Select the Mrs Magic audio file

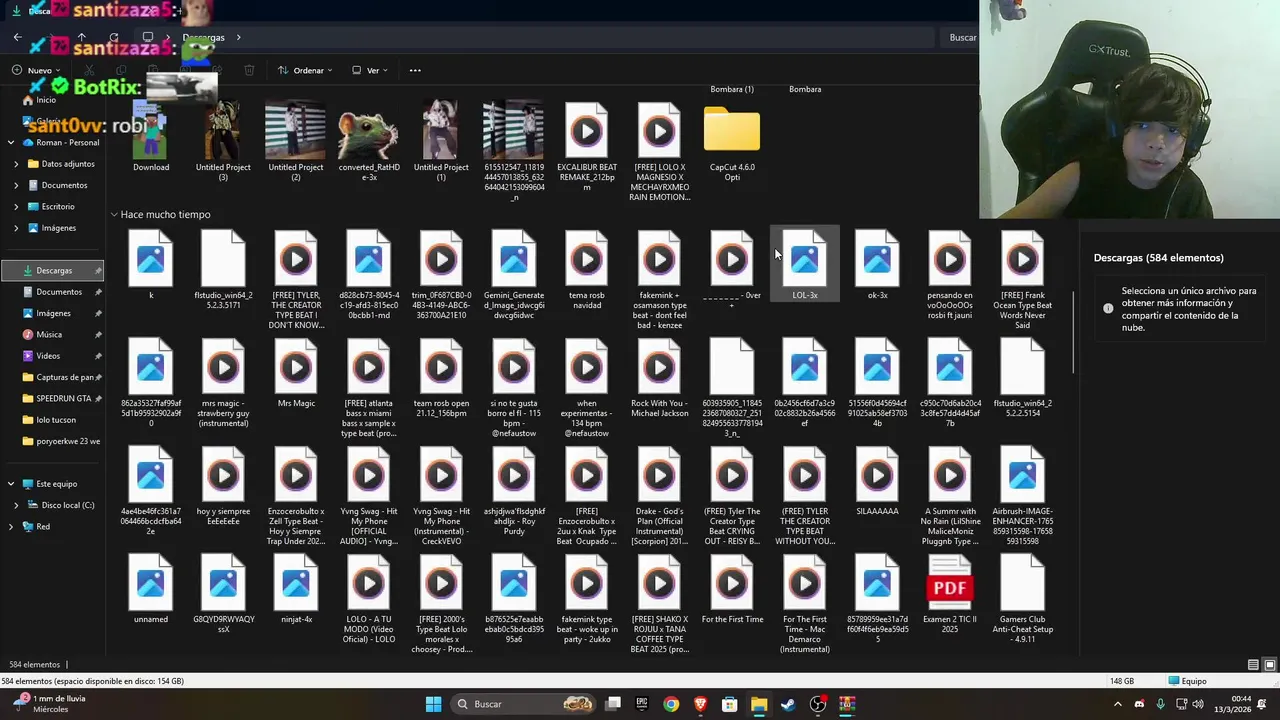pyautogui.click(x=296, y=373)
